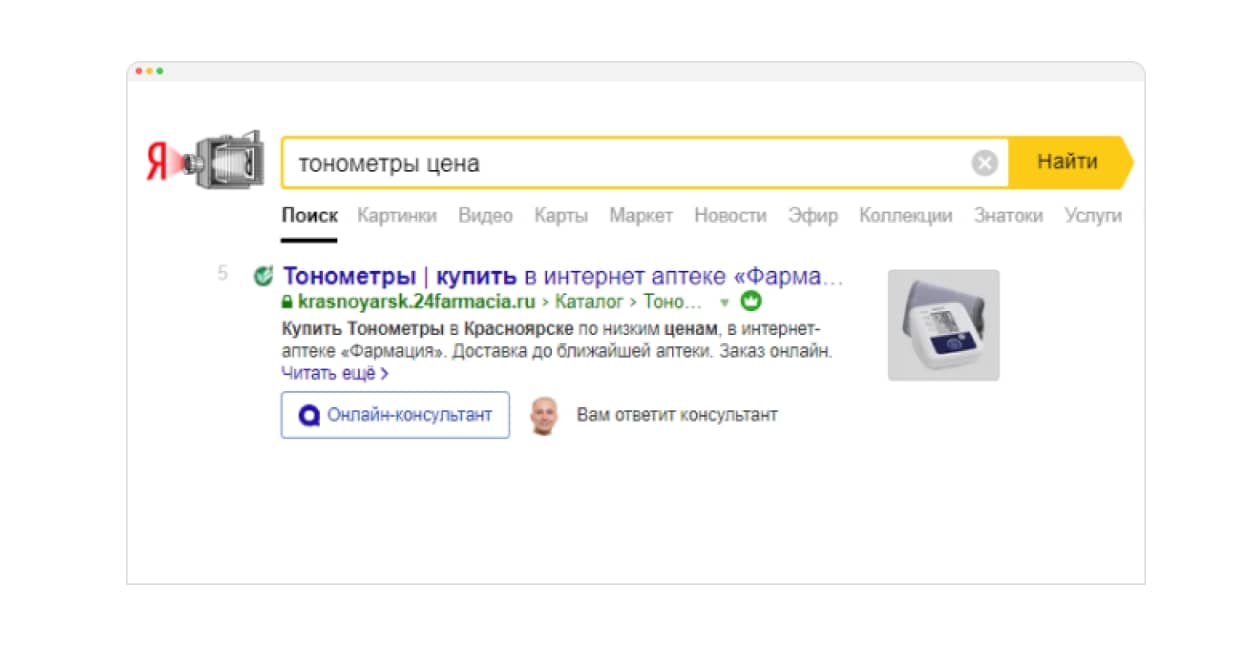The height and width of the screenshot is (661, 1251).
Task: Clear the search query with the X icon
Action: (x=985, y=163)
